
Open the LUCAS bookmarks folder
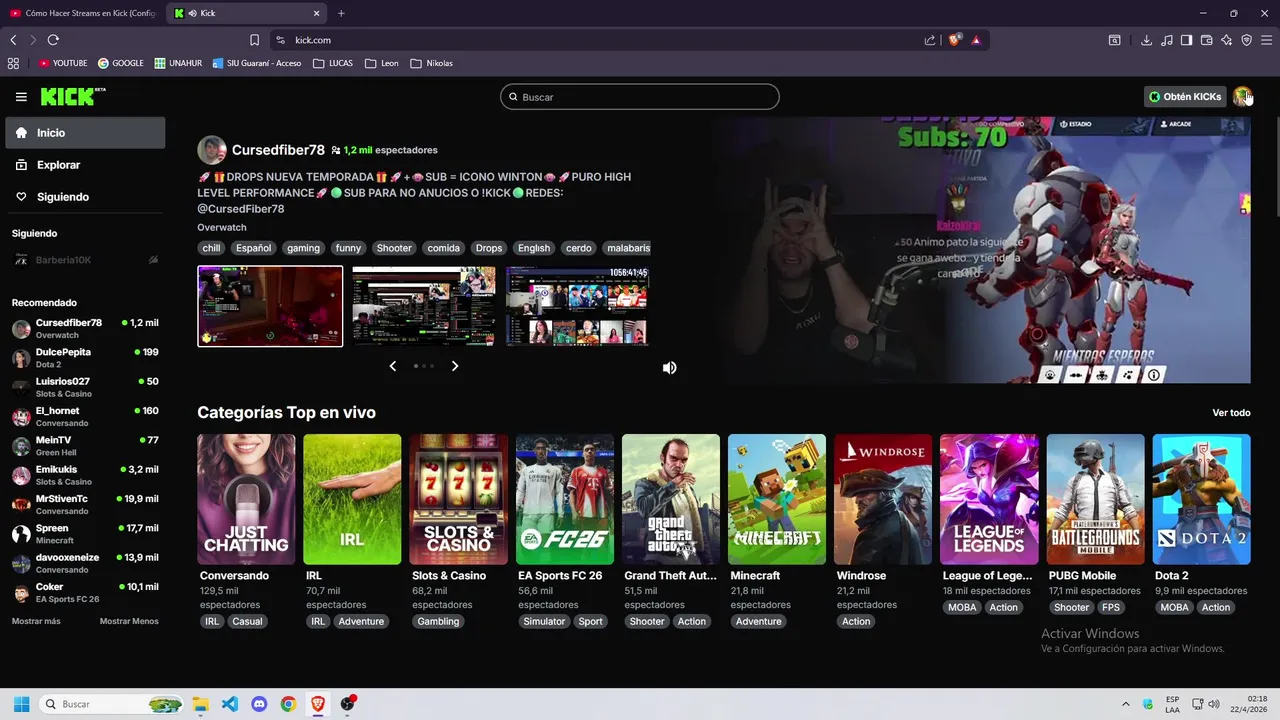pyautogui.click(x=333, y=63)
